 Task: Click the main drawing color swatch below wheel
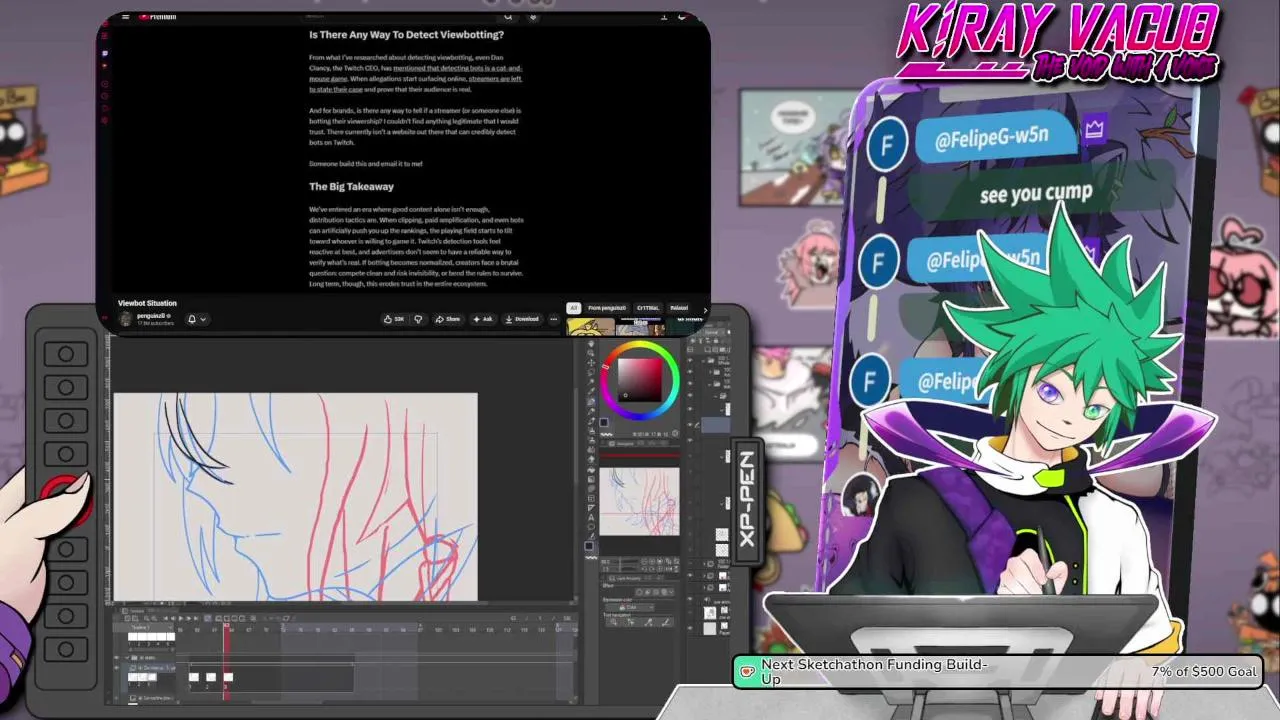tap(603, 422)
